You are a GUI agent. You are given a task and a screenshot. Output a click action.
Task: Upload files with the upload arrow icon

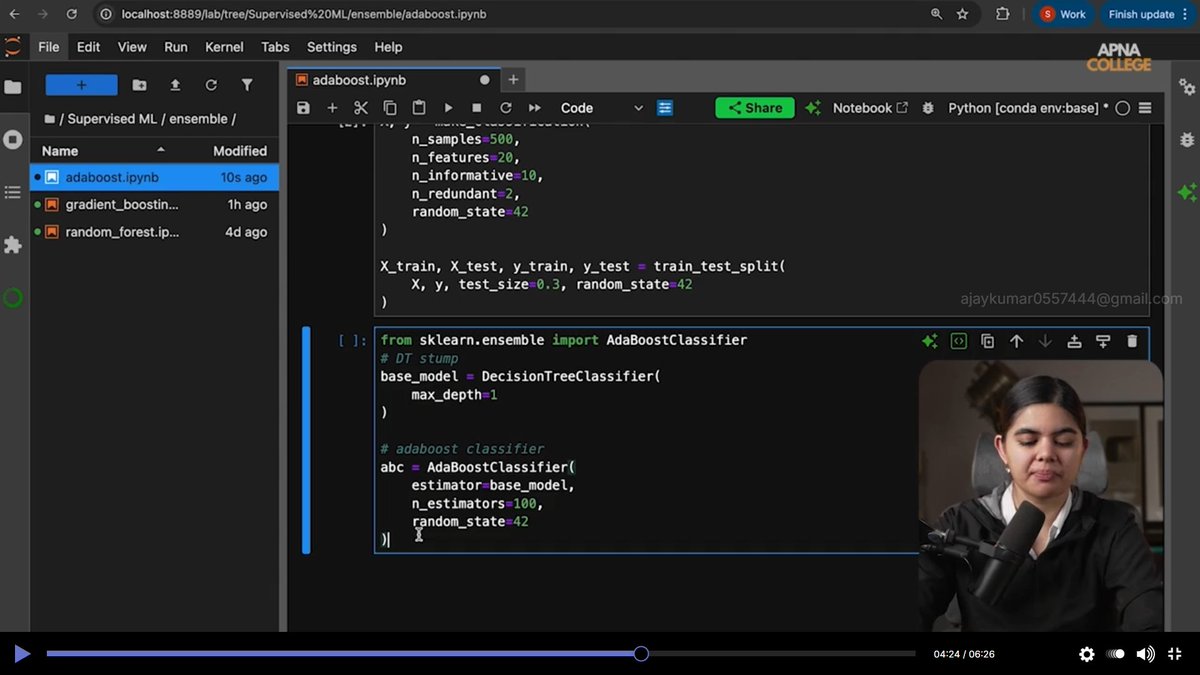coord(175,85)
